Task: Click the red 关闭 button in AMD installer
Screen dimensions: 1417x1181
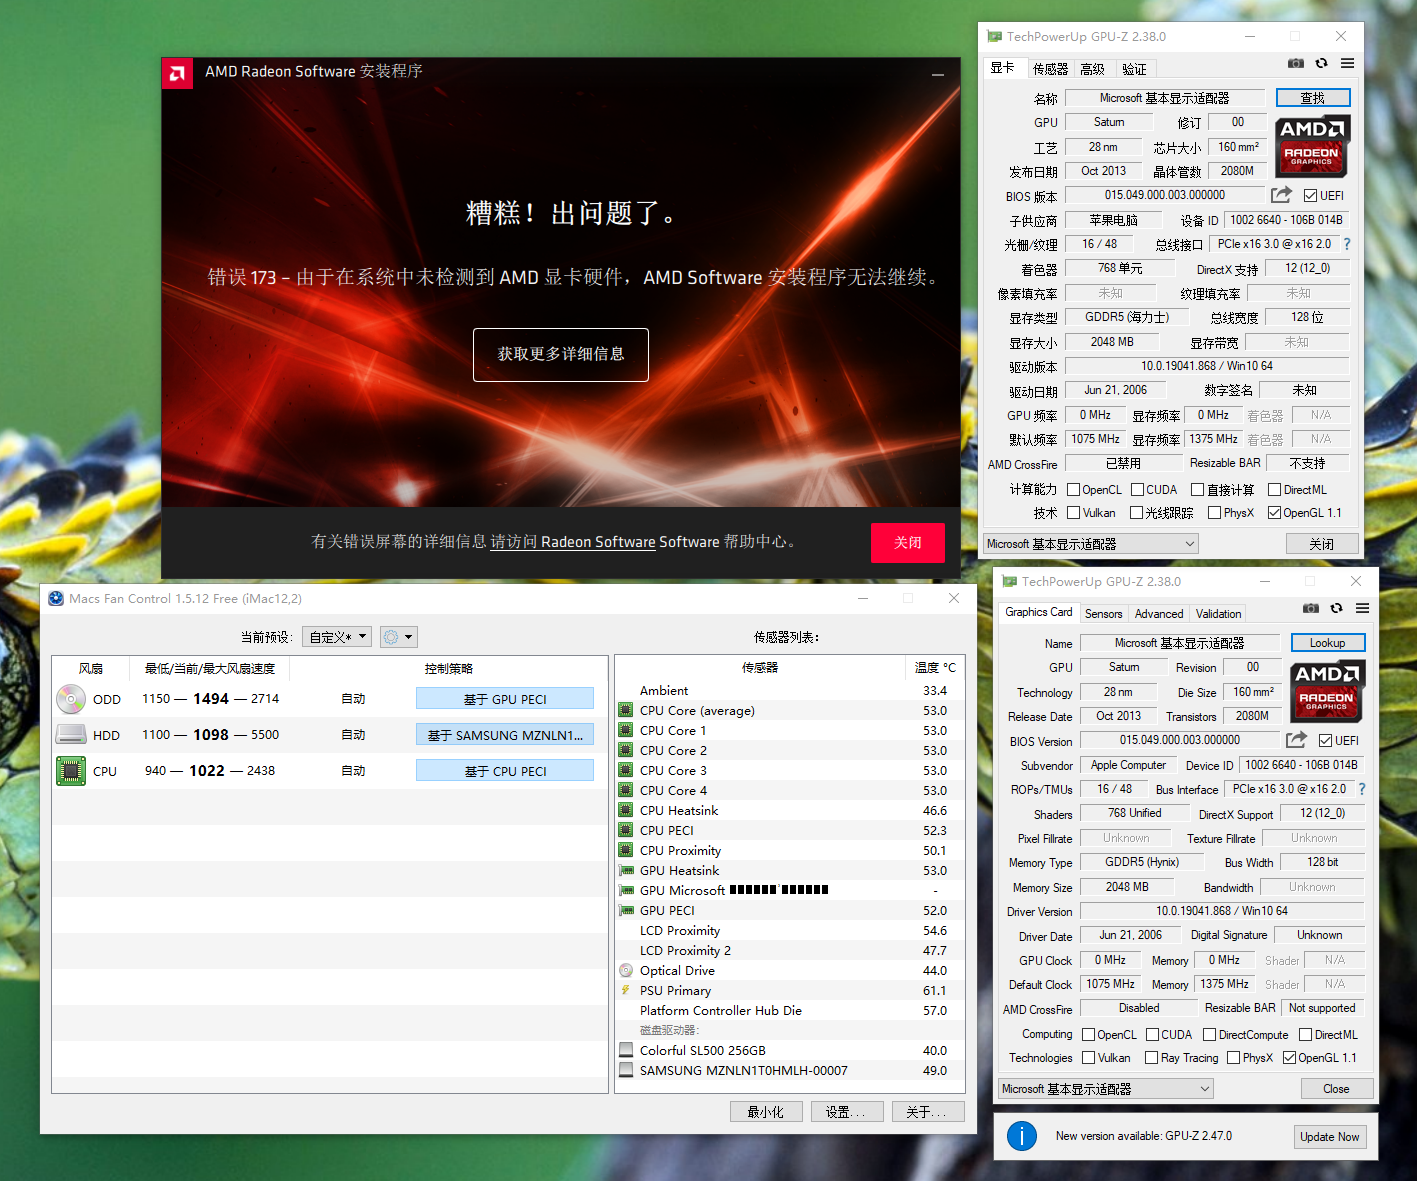Action: pyautogui.click(x=907, y=542)
